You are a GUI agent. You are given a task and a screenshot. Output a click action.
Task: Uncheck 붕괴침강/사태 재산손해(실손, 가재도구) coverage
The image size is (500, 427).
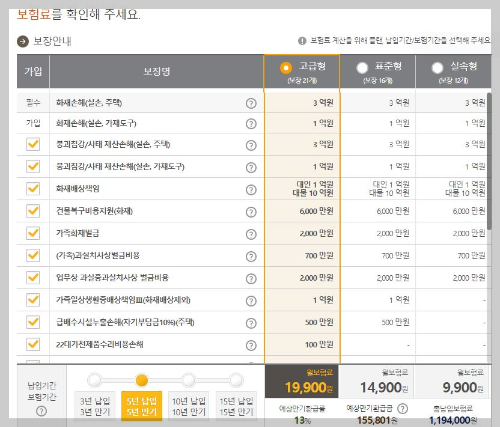point(33,166)
